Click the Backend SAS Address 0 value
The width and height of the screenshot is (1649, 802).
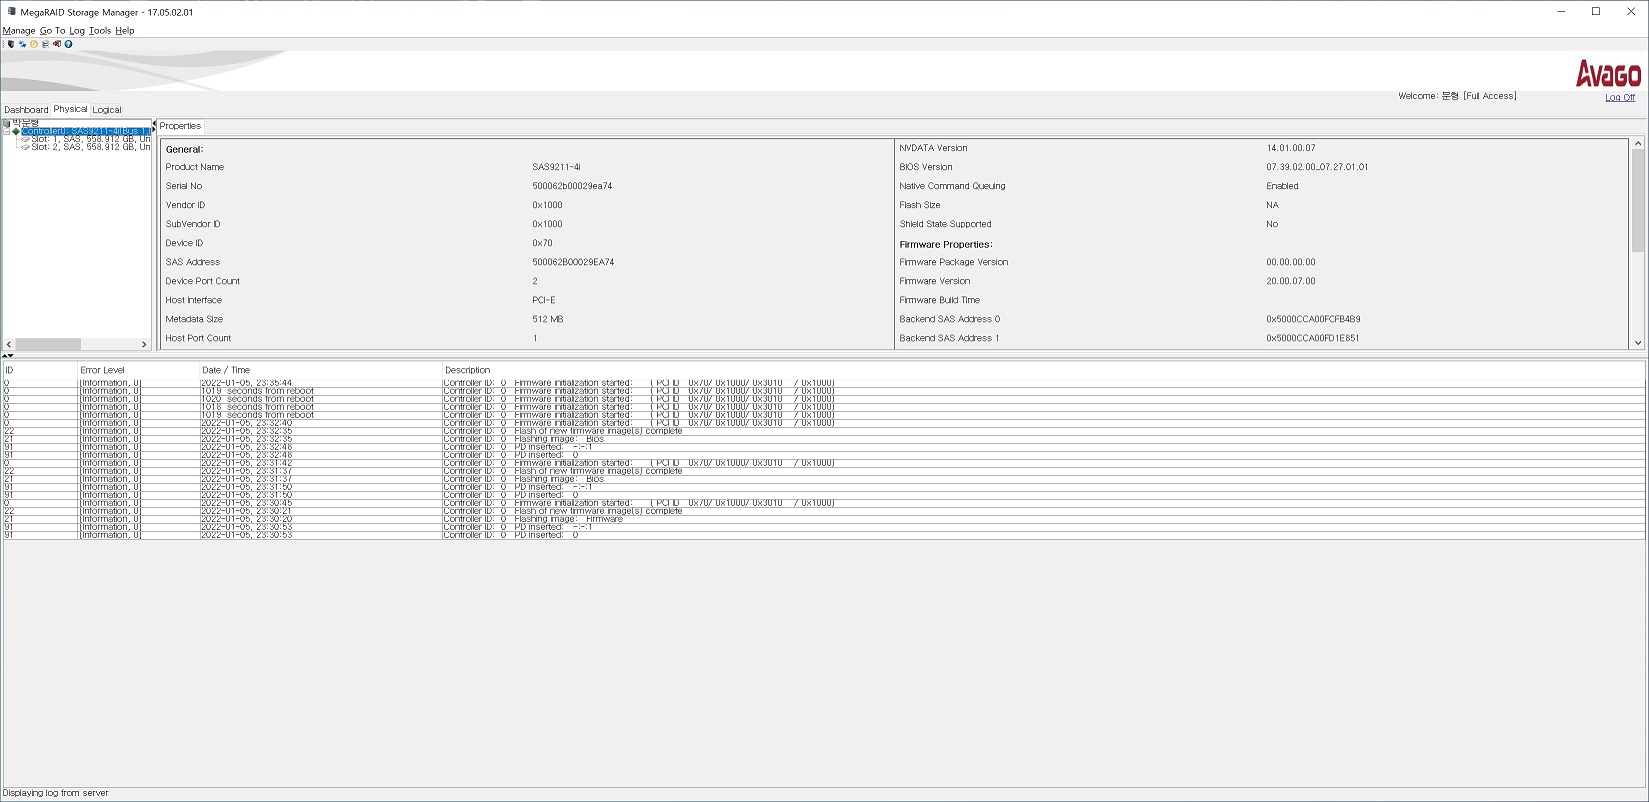pos(1313,319)
